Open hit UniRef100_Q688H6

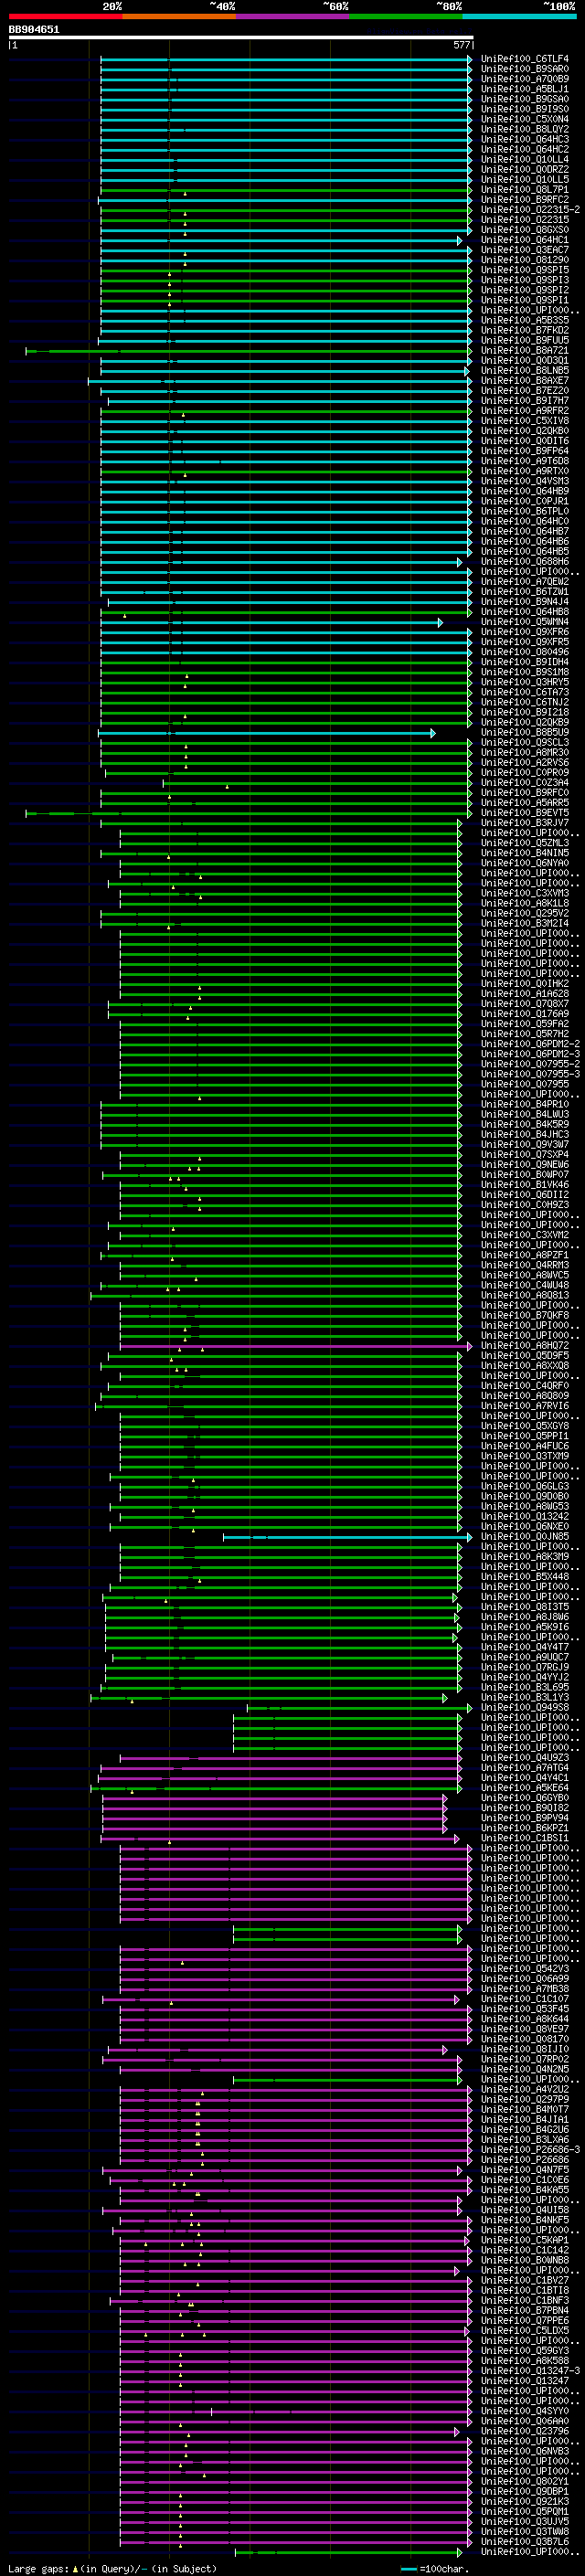(x=524, y=562)
